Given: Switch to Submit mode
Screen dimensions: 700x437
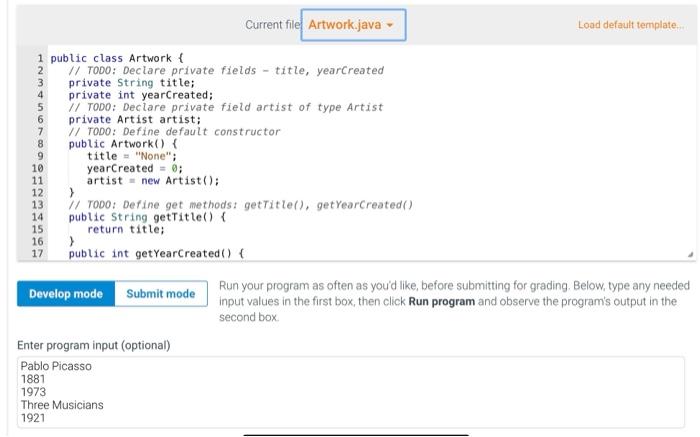Looking at the screenshot, I should [161, 294].
